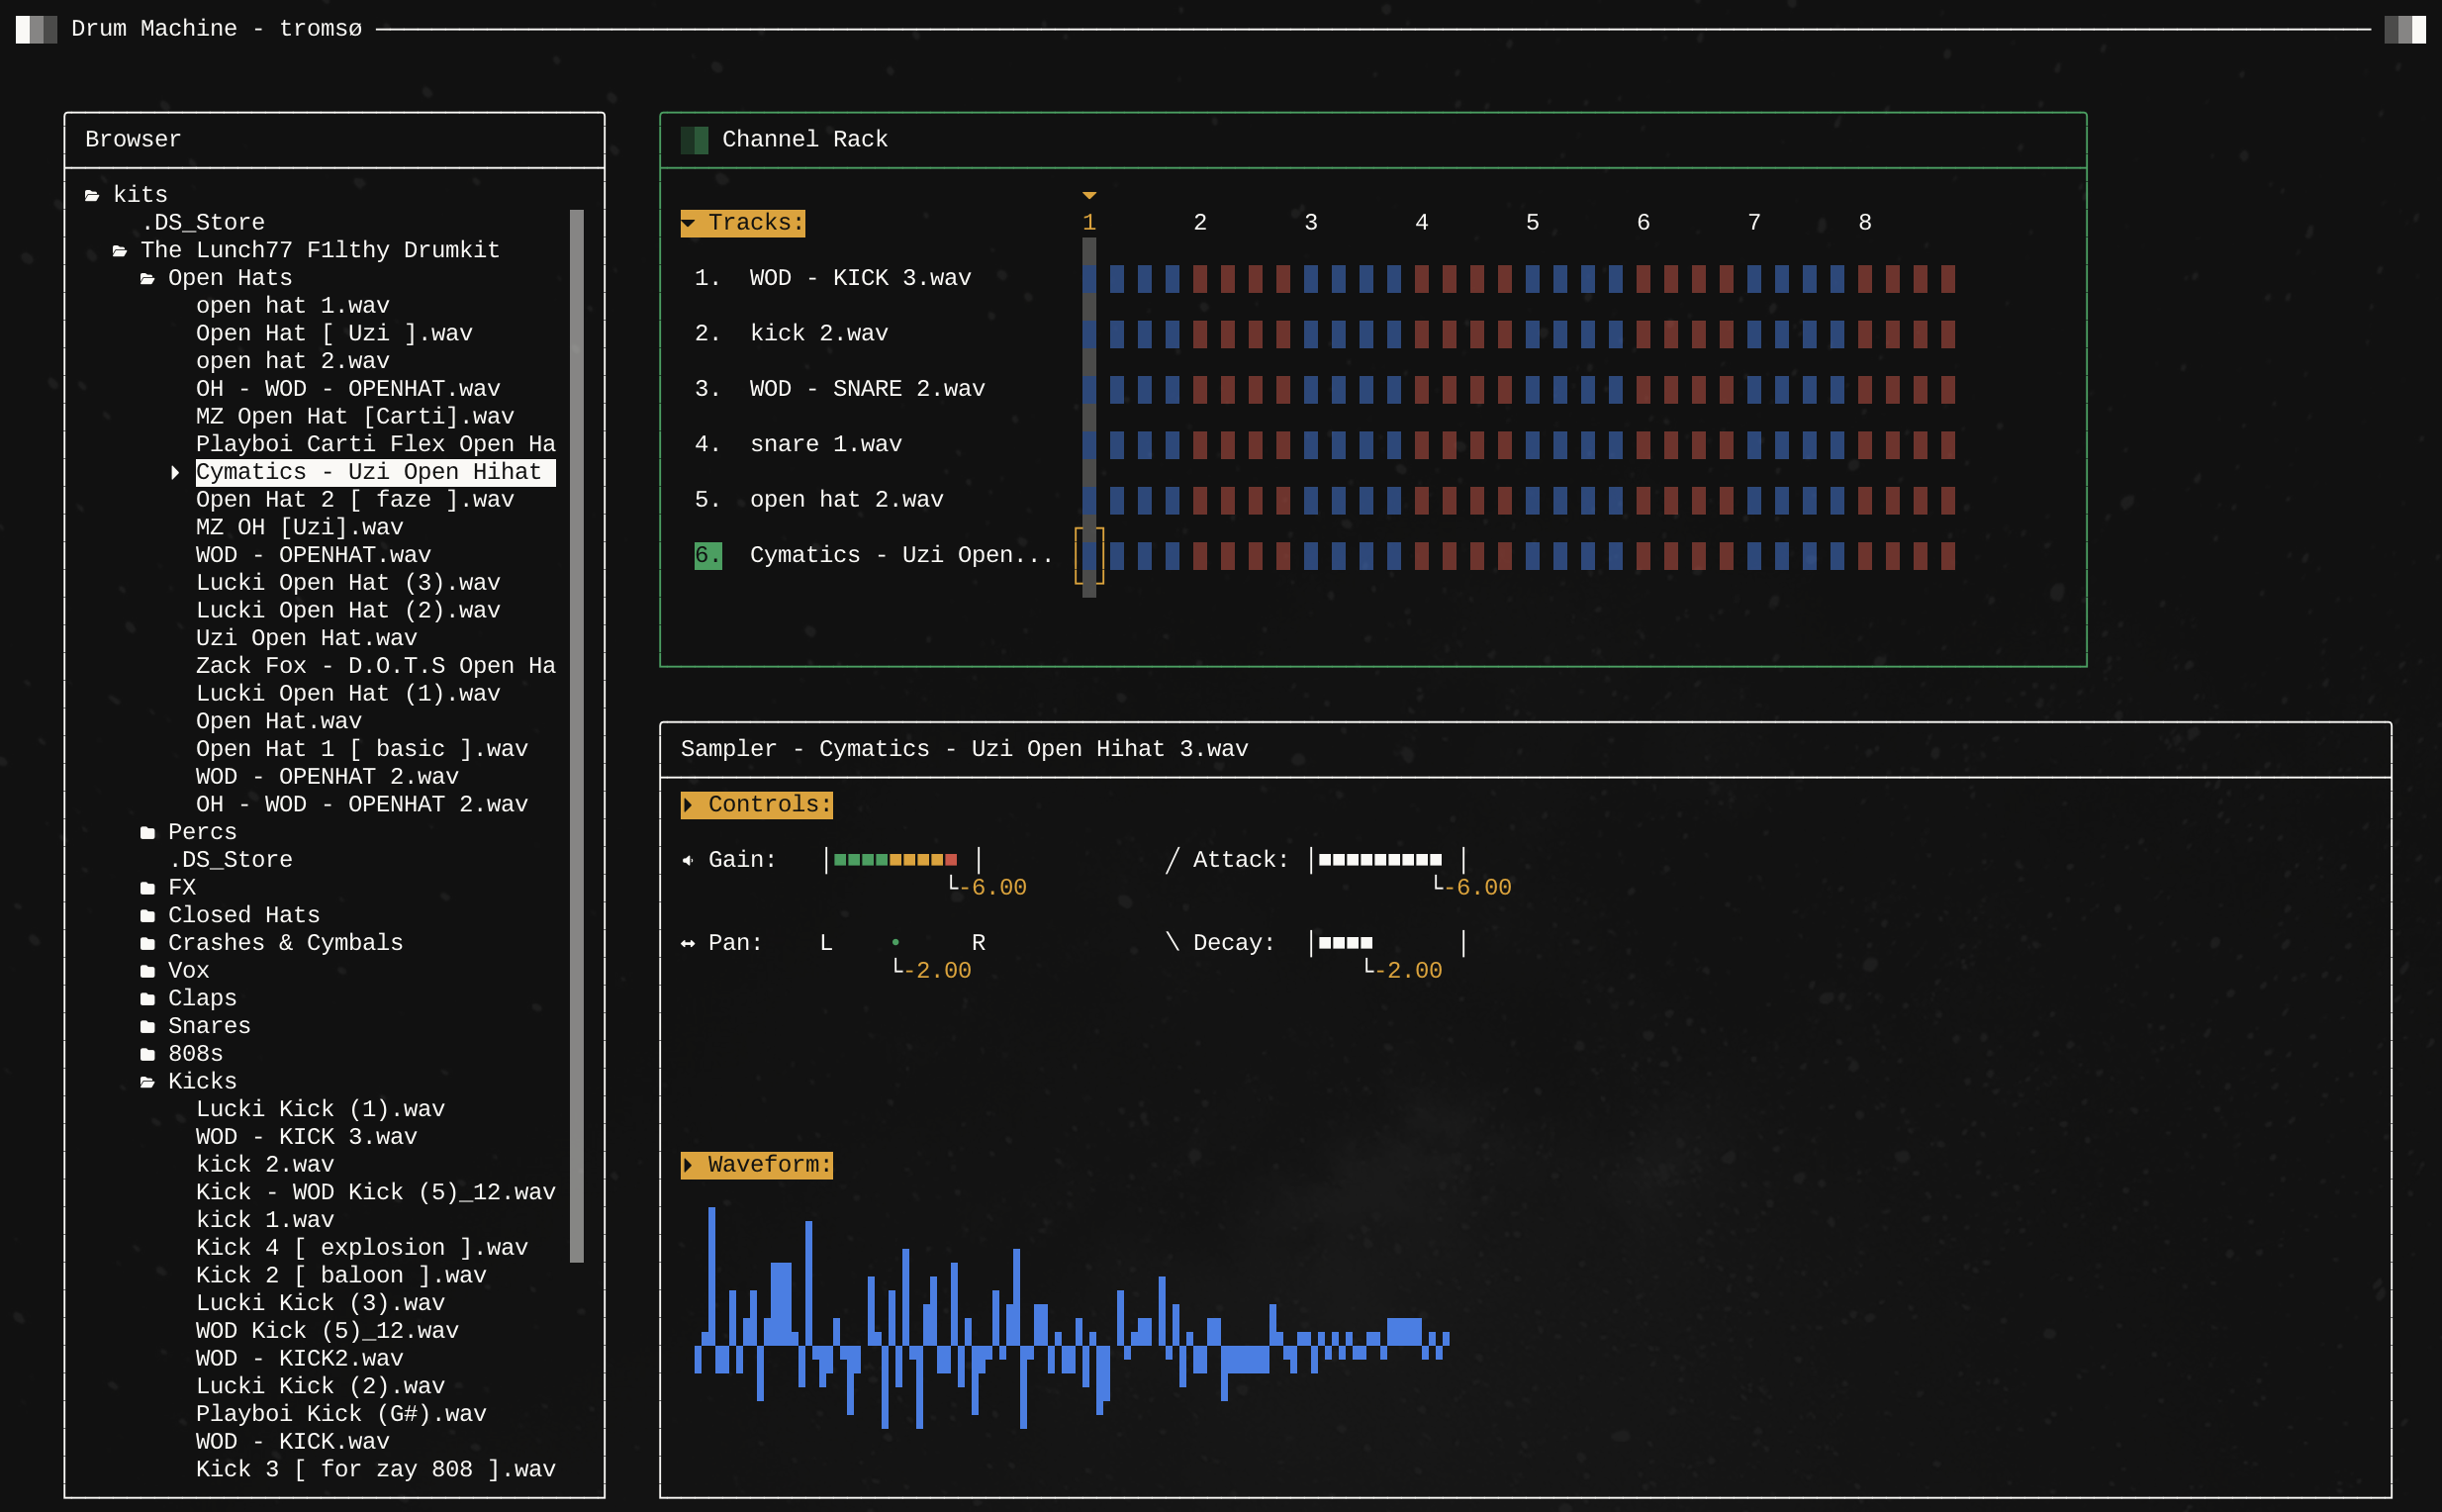This screenshot has height=1512, width=2442.
Task: Toggle first step of Cymatics Uzi Open track
Action: (x=1089, y=555)
